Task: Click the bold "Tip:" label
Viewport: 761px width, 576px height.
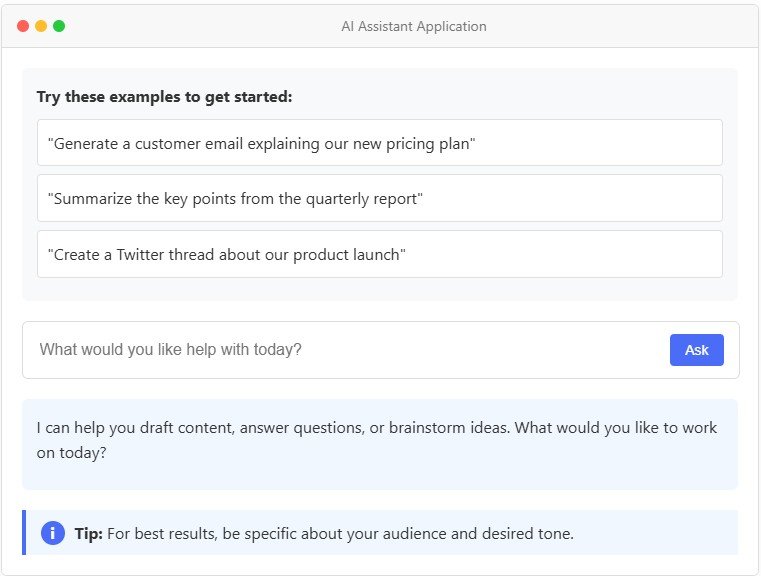Action: click(x=89, y=534)
